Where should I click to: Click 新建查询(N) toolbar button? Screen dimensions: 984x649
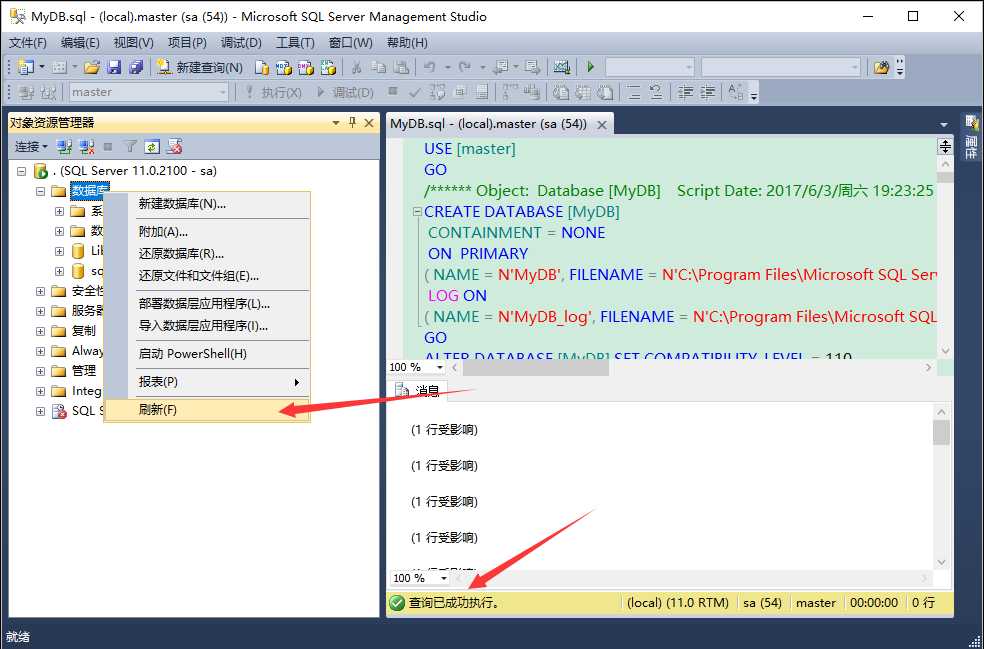pyautogui.click(x=200, y=67)
